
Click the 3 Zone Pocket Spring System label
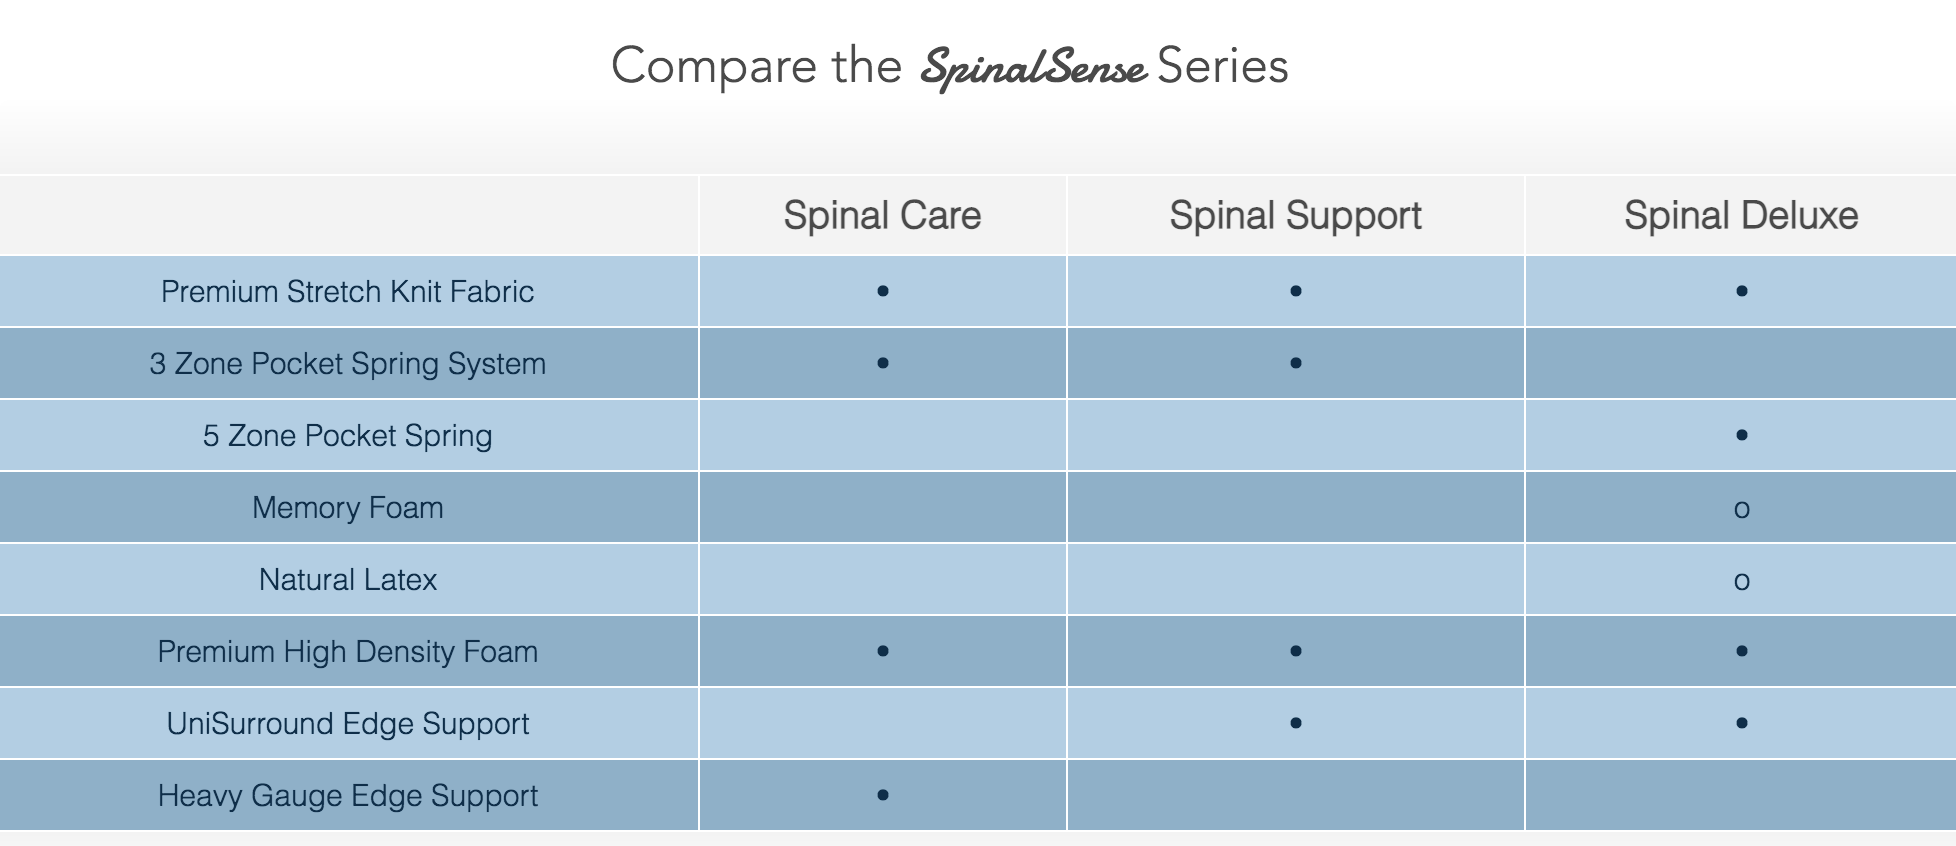click(347, 363)
